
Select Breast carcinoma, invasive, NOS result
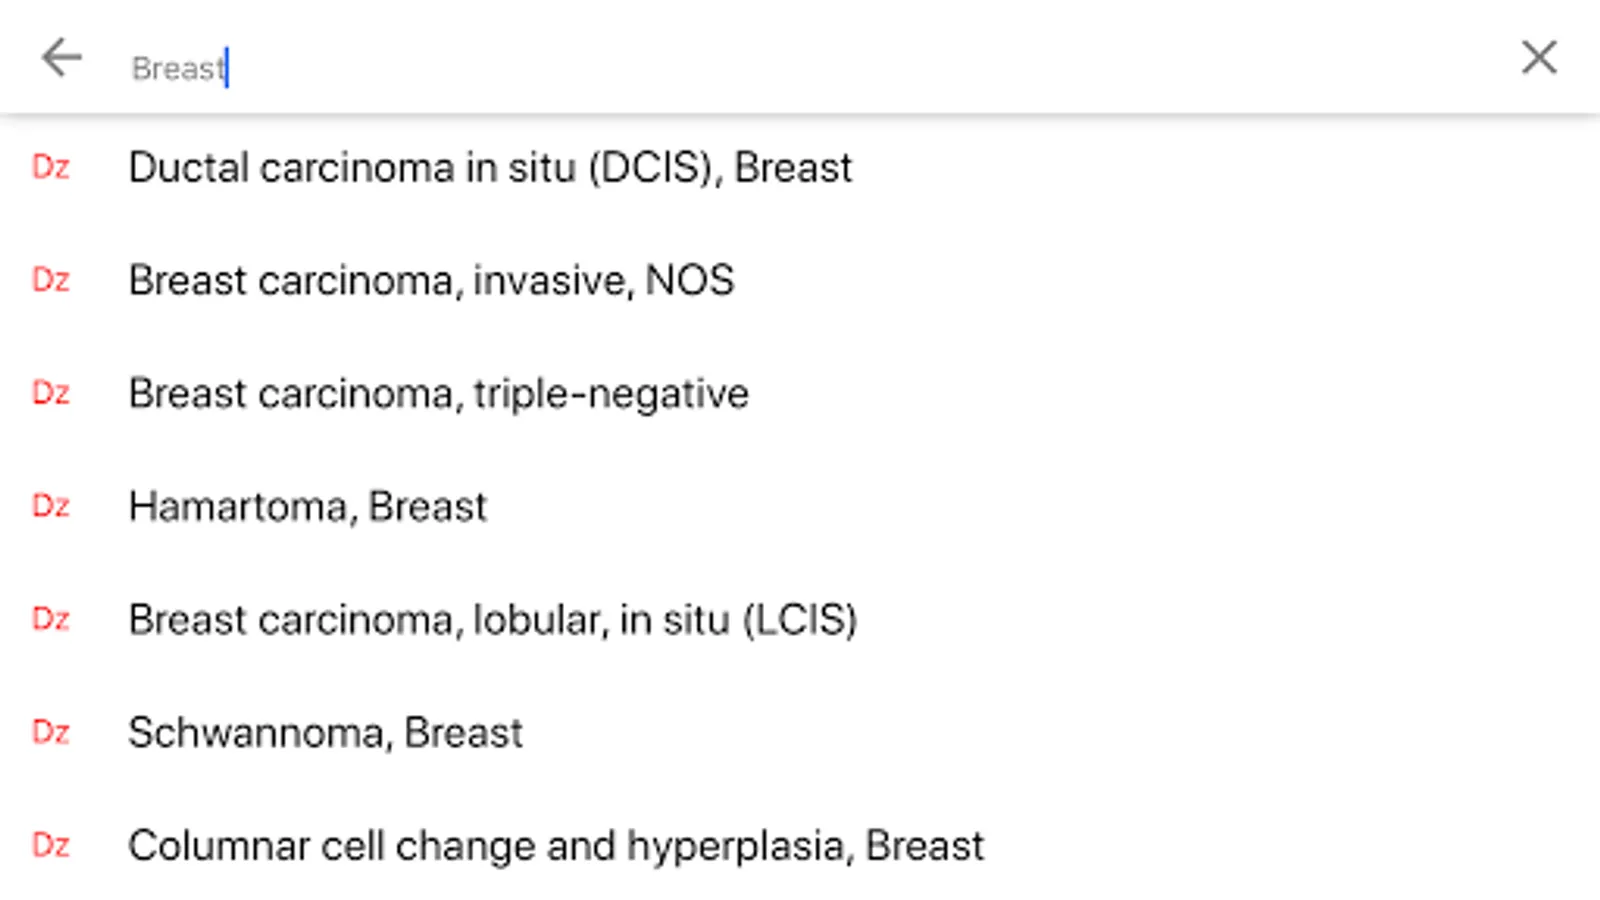(431, 281)
